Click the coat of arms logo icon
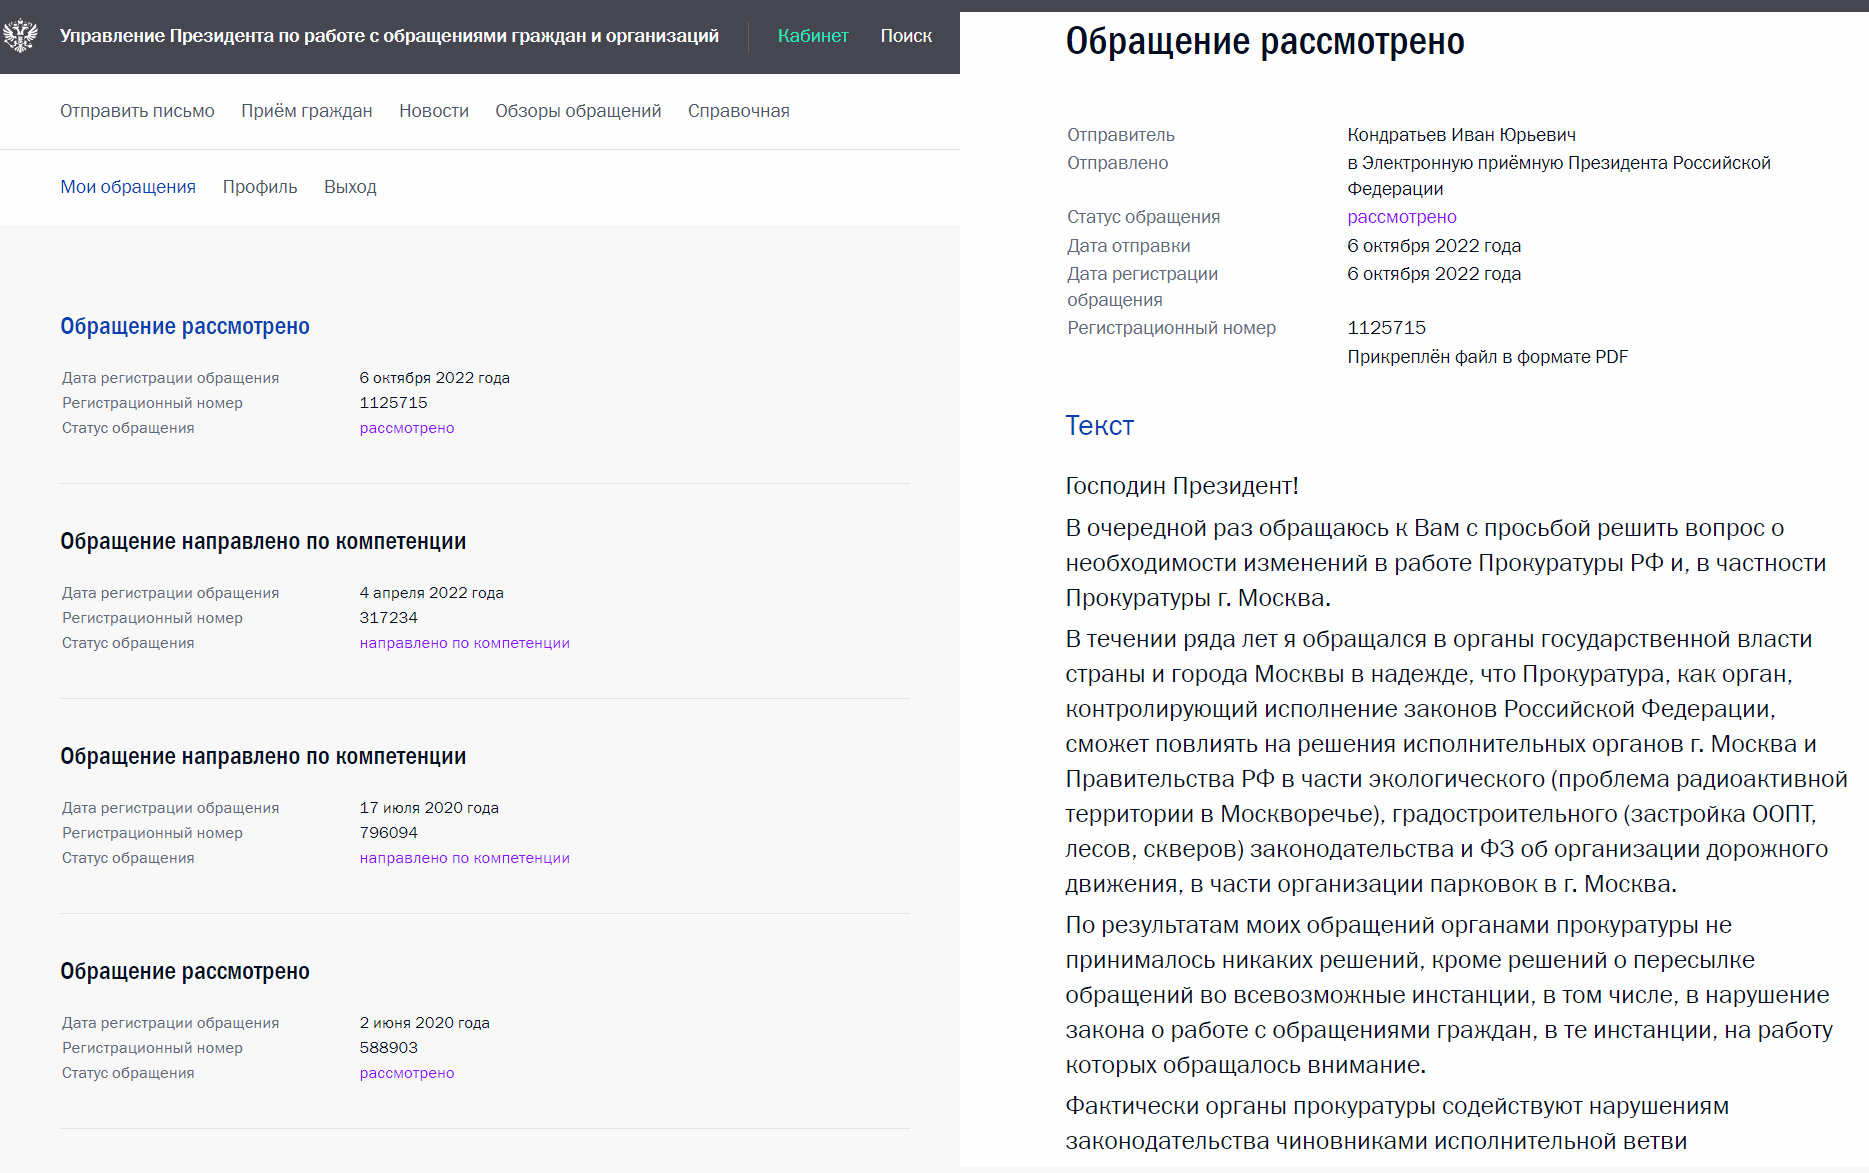This screenshot has height=1173, width=1869. [x=20, y=36]
